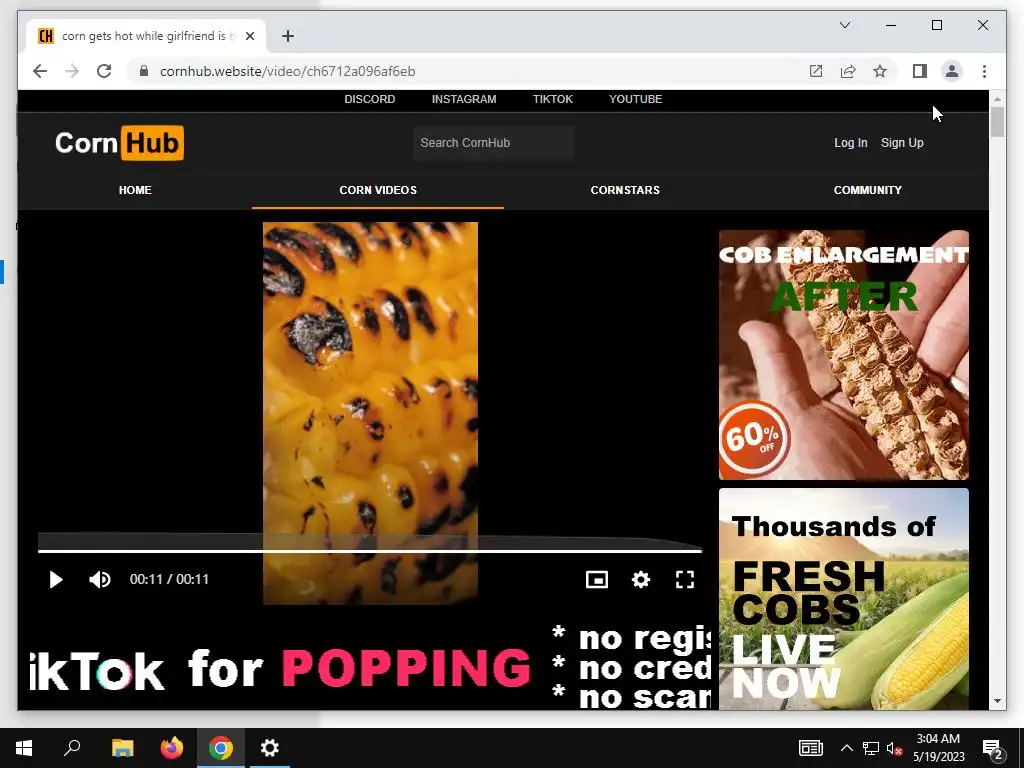Focus the Search CornHub field
This screenshot has height=768, width=1024.
pos(494,142)
